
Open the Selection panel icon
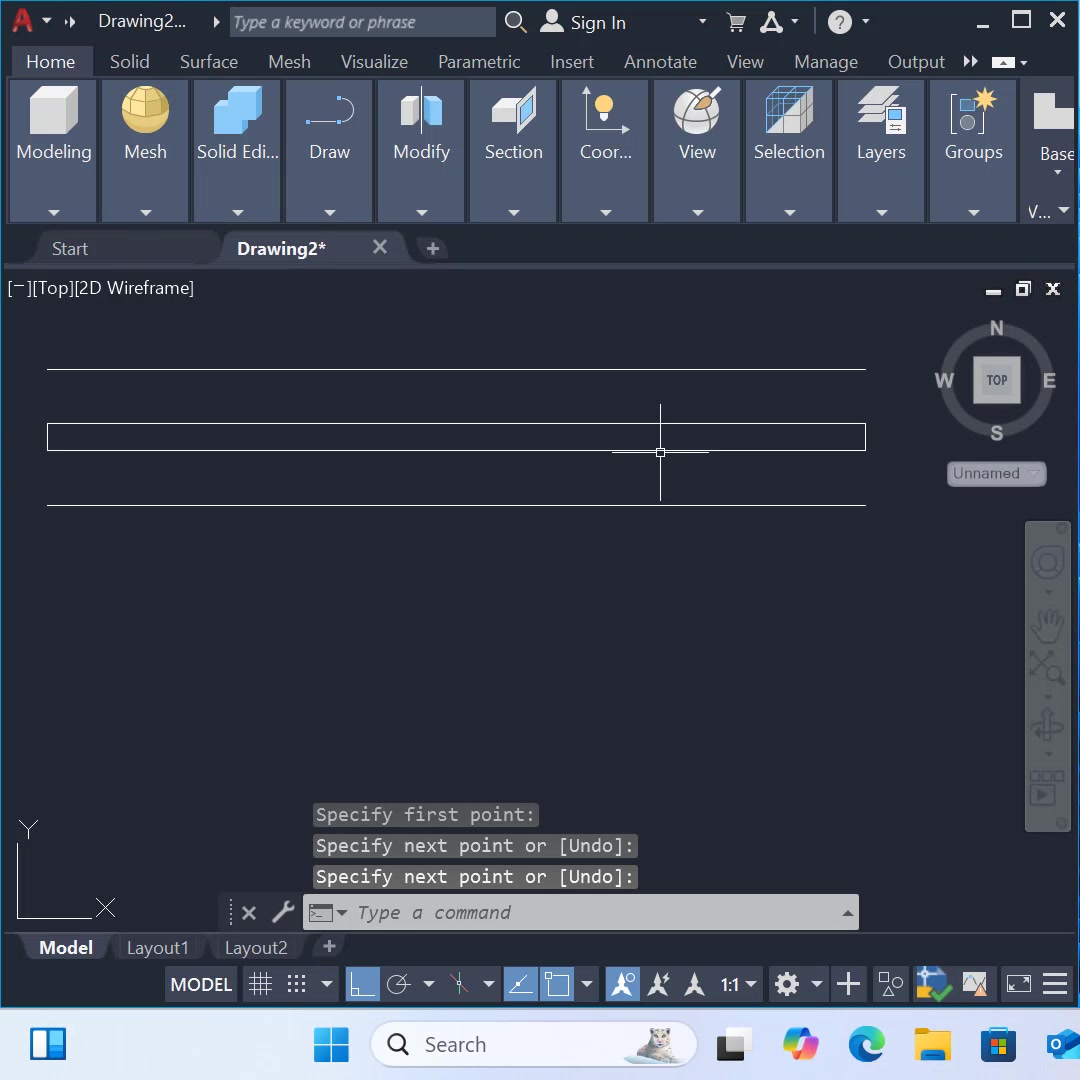tap(789, 110)
